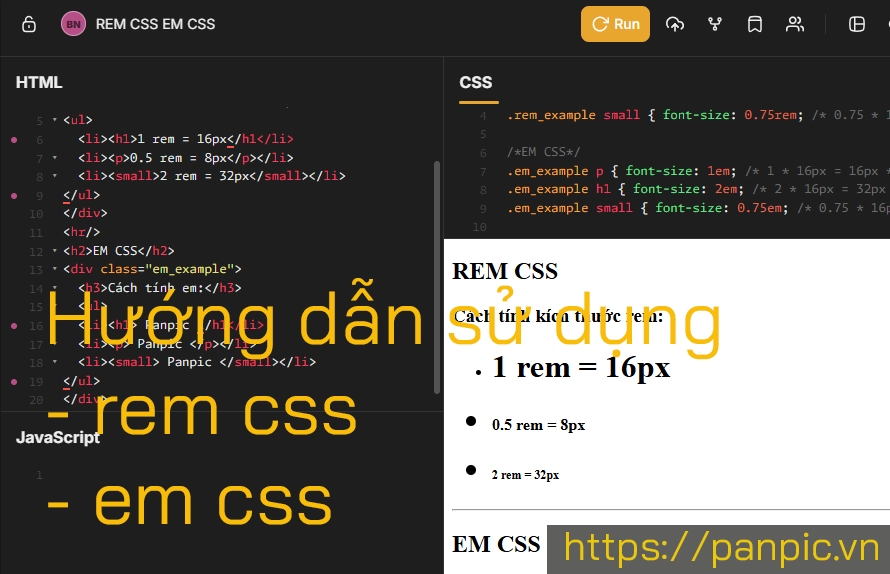The width and height of the screenshot is (890, 574).
Task: Fold the h2 EM CSS line 12
Action: tap(54, 251)
